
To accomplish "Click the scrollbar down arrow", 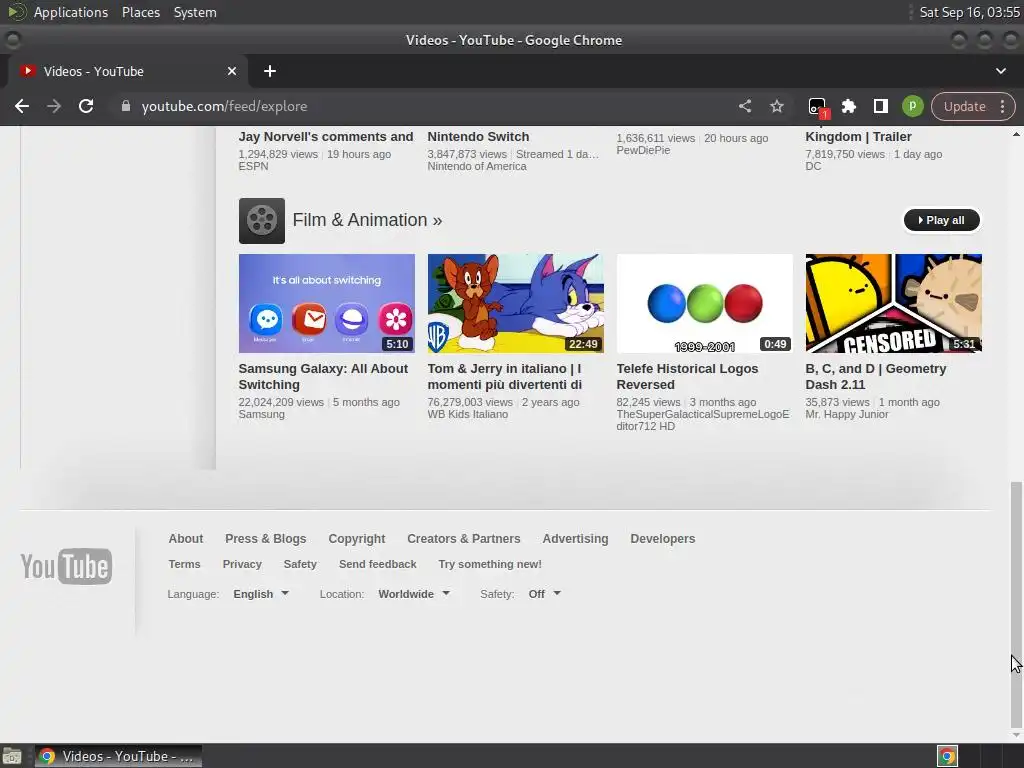I will tap(1016, 735).
